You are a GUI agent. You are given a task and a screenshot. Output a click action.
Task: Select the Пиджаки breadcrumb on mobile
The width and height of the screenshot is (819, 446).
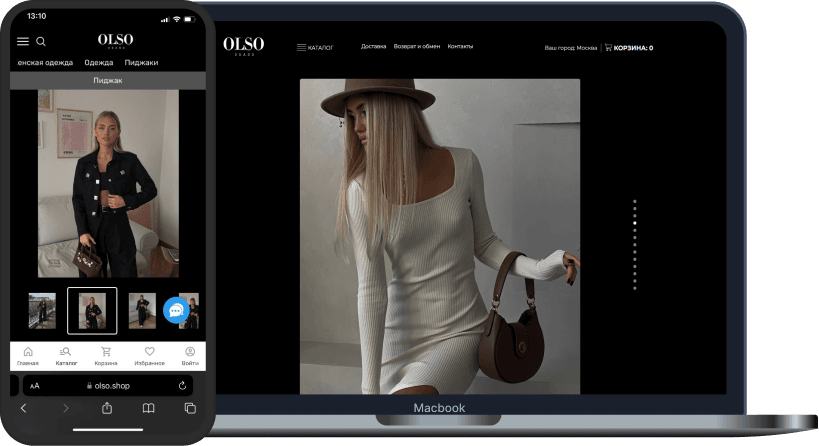click(141, 62)
